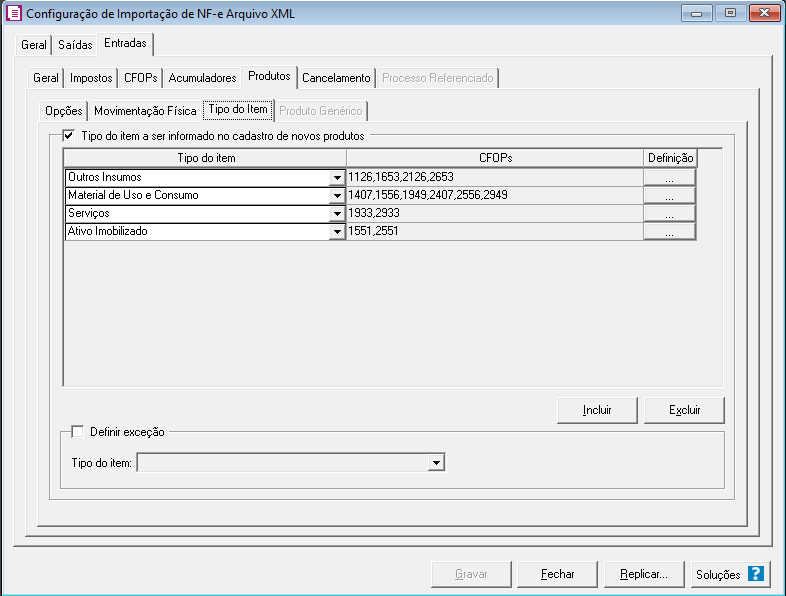Expand the Outros Insumos item type dropdown

337,178
